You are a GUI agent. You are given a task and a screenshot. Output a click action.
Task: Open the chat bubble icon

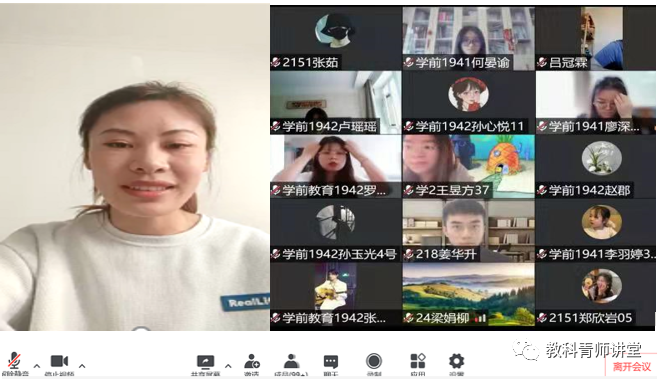pos(331,362)
